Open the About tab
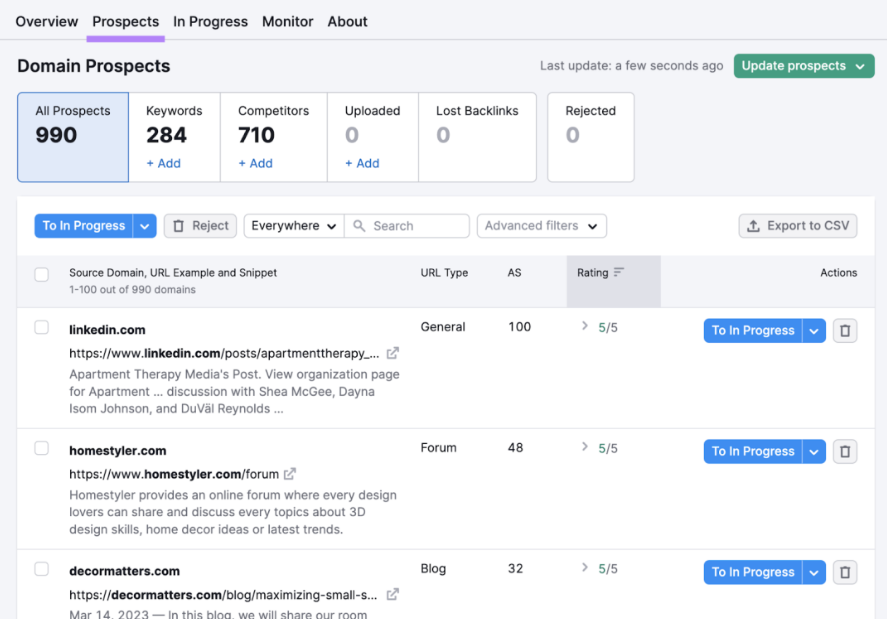 347,22
